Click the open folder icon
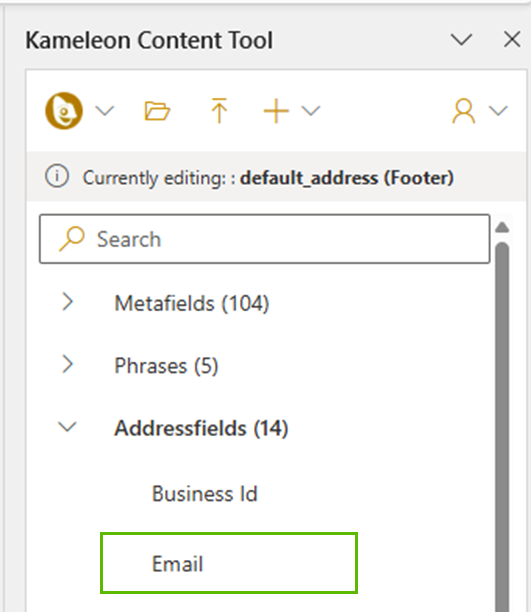 (157, 111)
